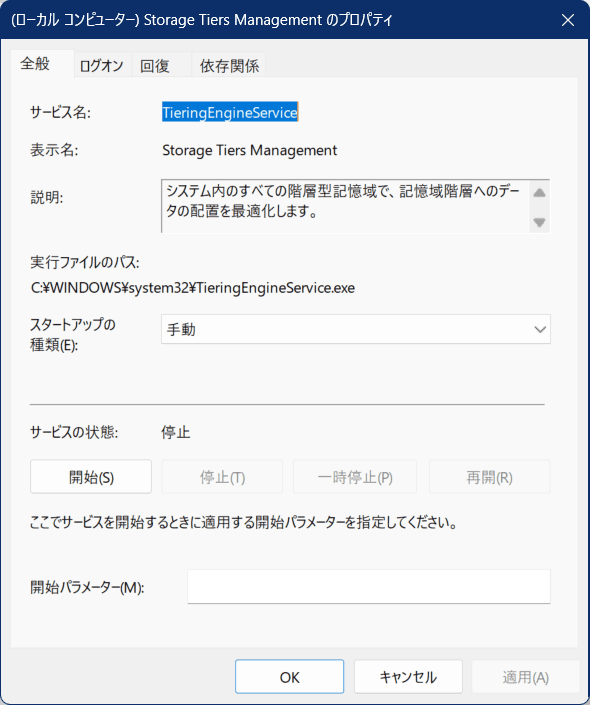
Task: Click the サービス名: label
Action: pyautogui.click(x=60, y=112)
